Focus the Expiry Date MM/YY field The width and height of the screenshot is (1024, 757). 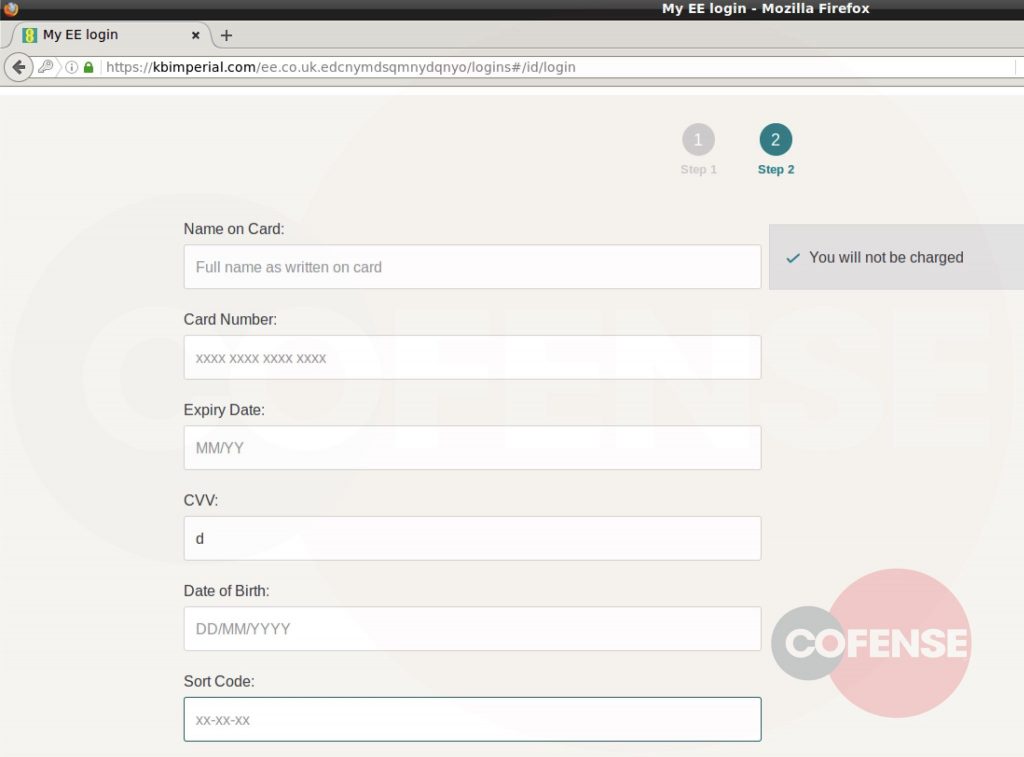(472, 447)
